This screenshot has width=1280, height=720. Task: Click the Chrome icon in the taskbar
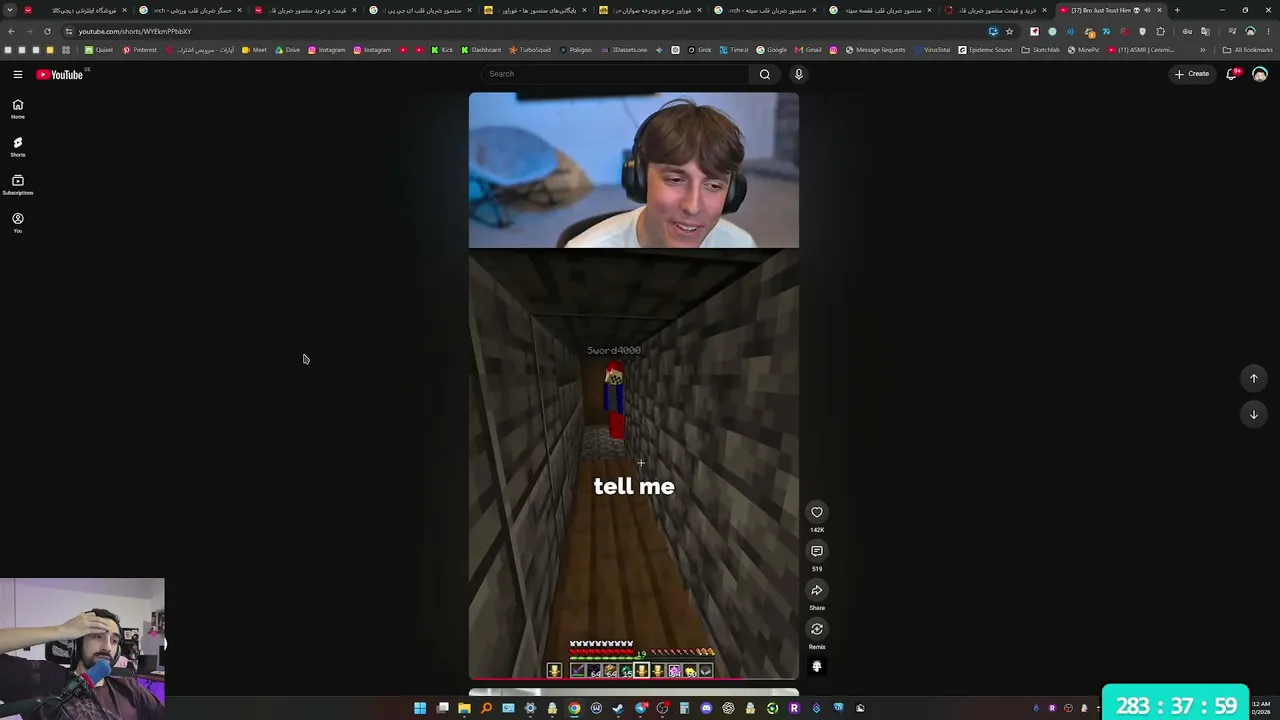574,708
